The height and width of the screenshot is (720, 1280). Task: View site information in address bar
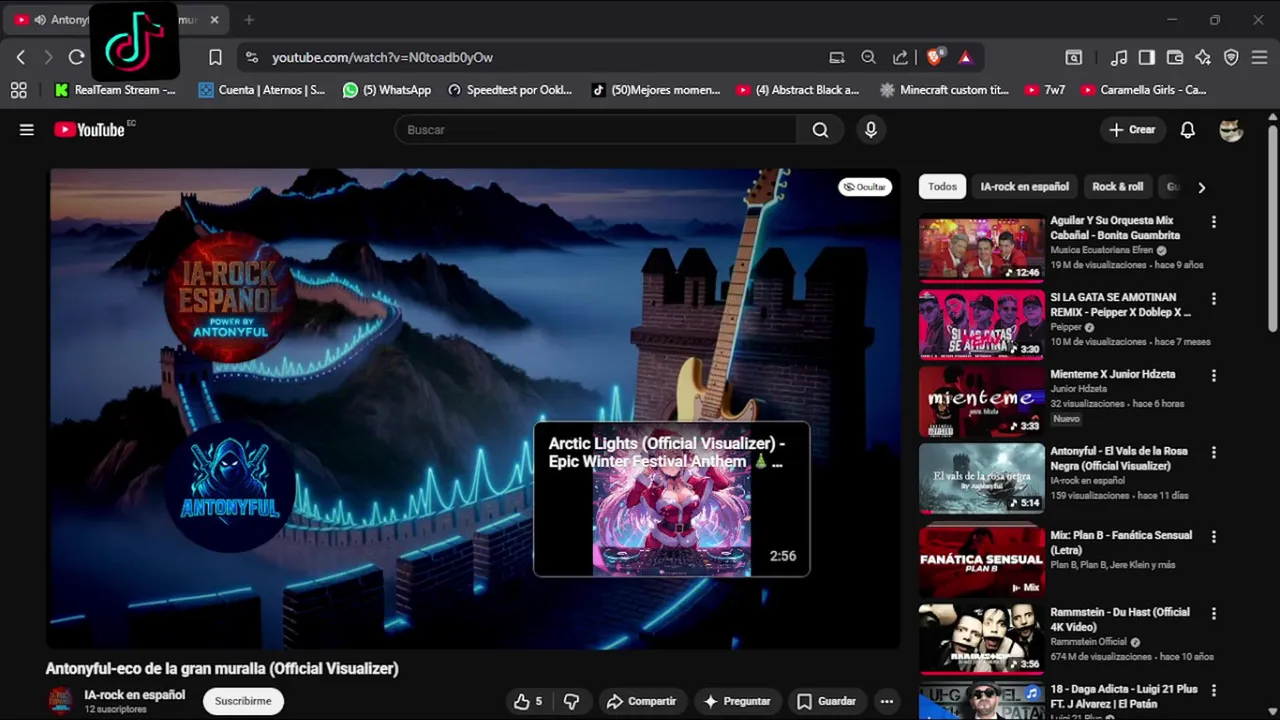pyautogui.click(x=251, y=57)
